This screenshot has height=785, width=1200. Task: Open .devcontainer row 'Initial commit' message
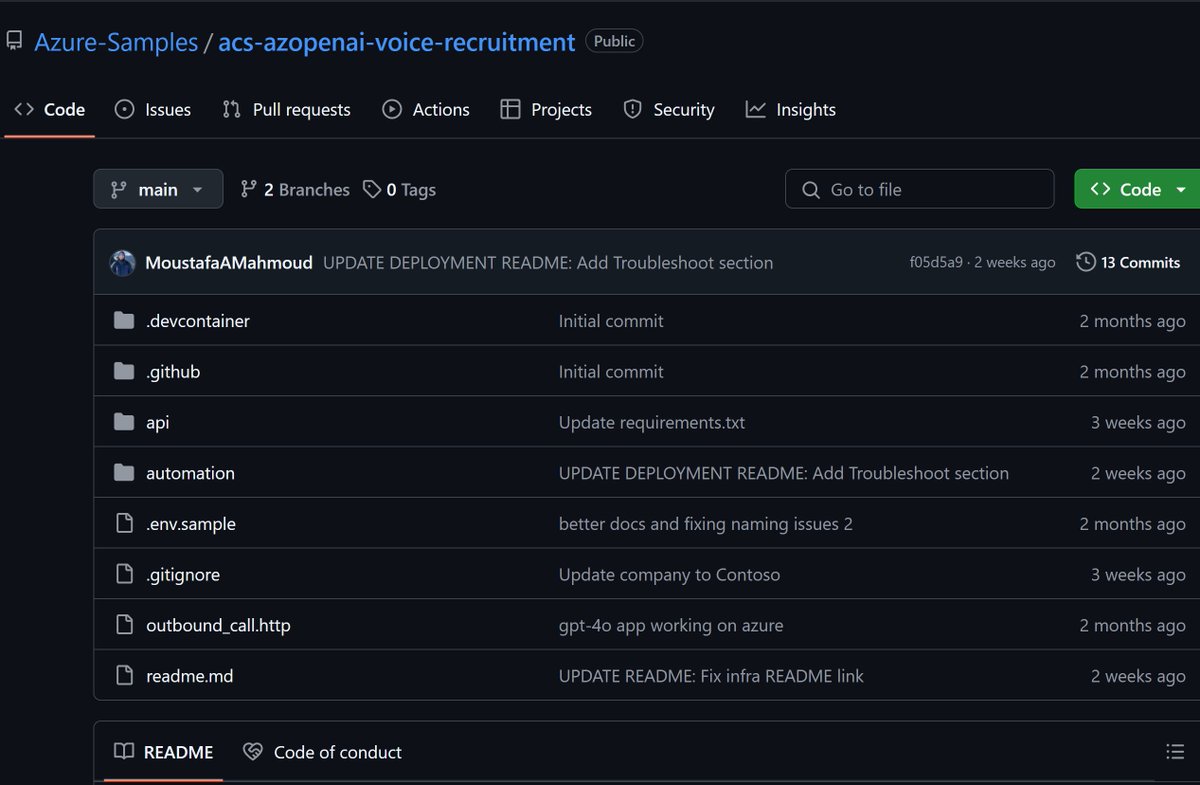[x=611, y=321]
